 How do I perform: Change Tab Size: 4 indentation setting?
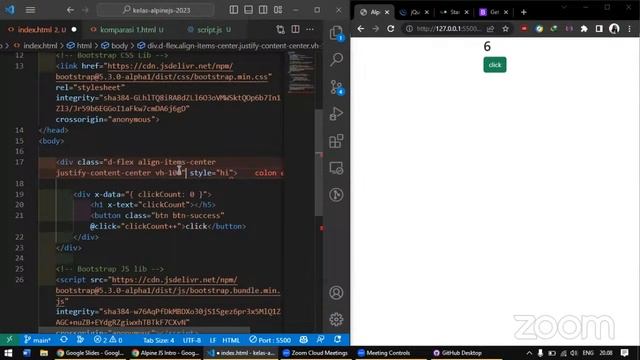point(158,340)
